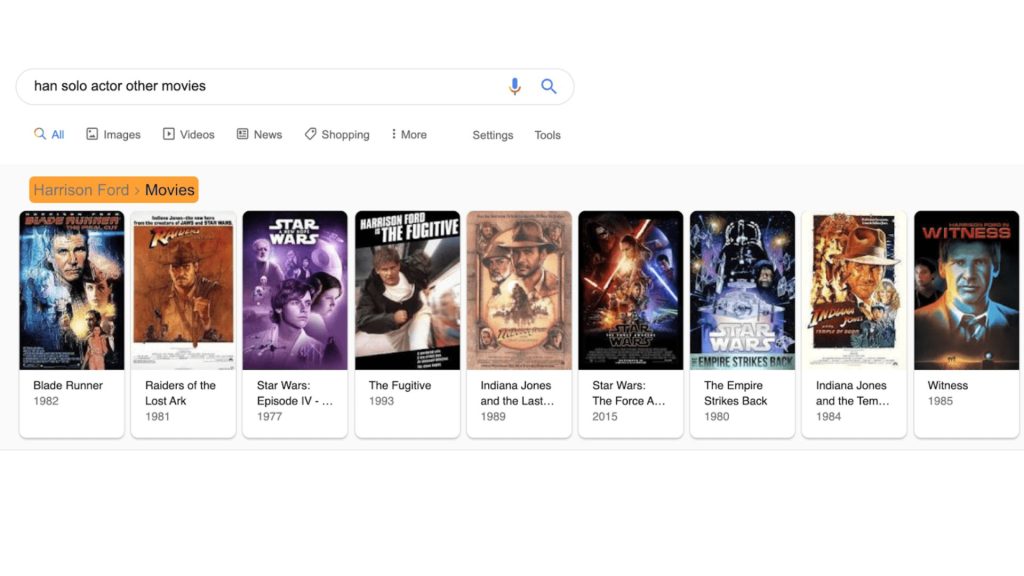The width and height of the screenshot is (1024, 576).
Task: Open Indiana Jones and the Last Crusade poster
Action: click(x=519, y=290)
